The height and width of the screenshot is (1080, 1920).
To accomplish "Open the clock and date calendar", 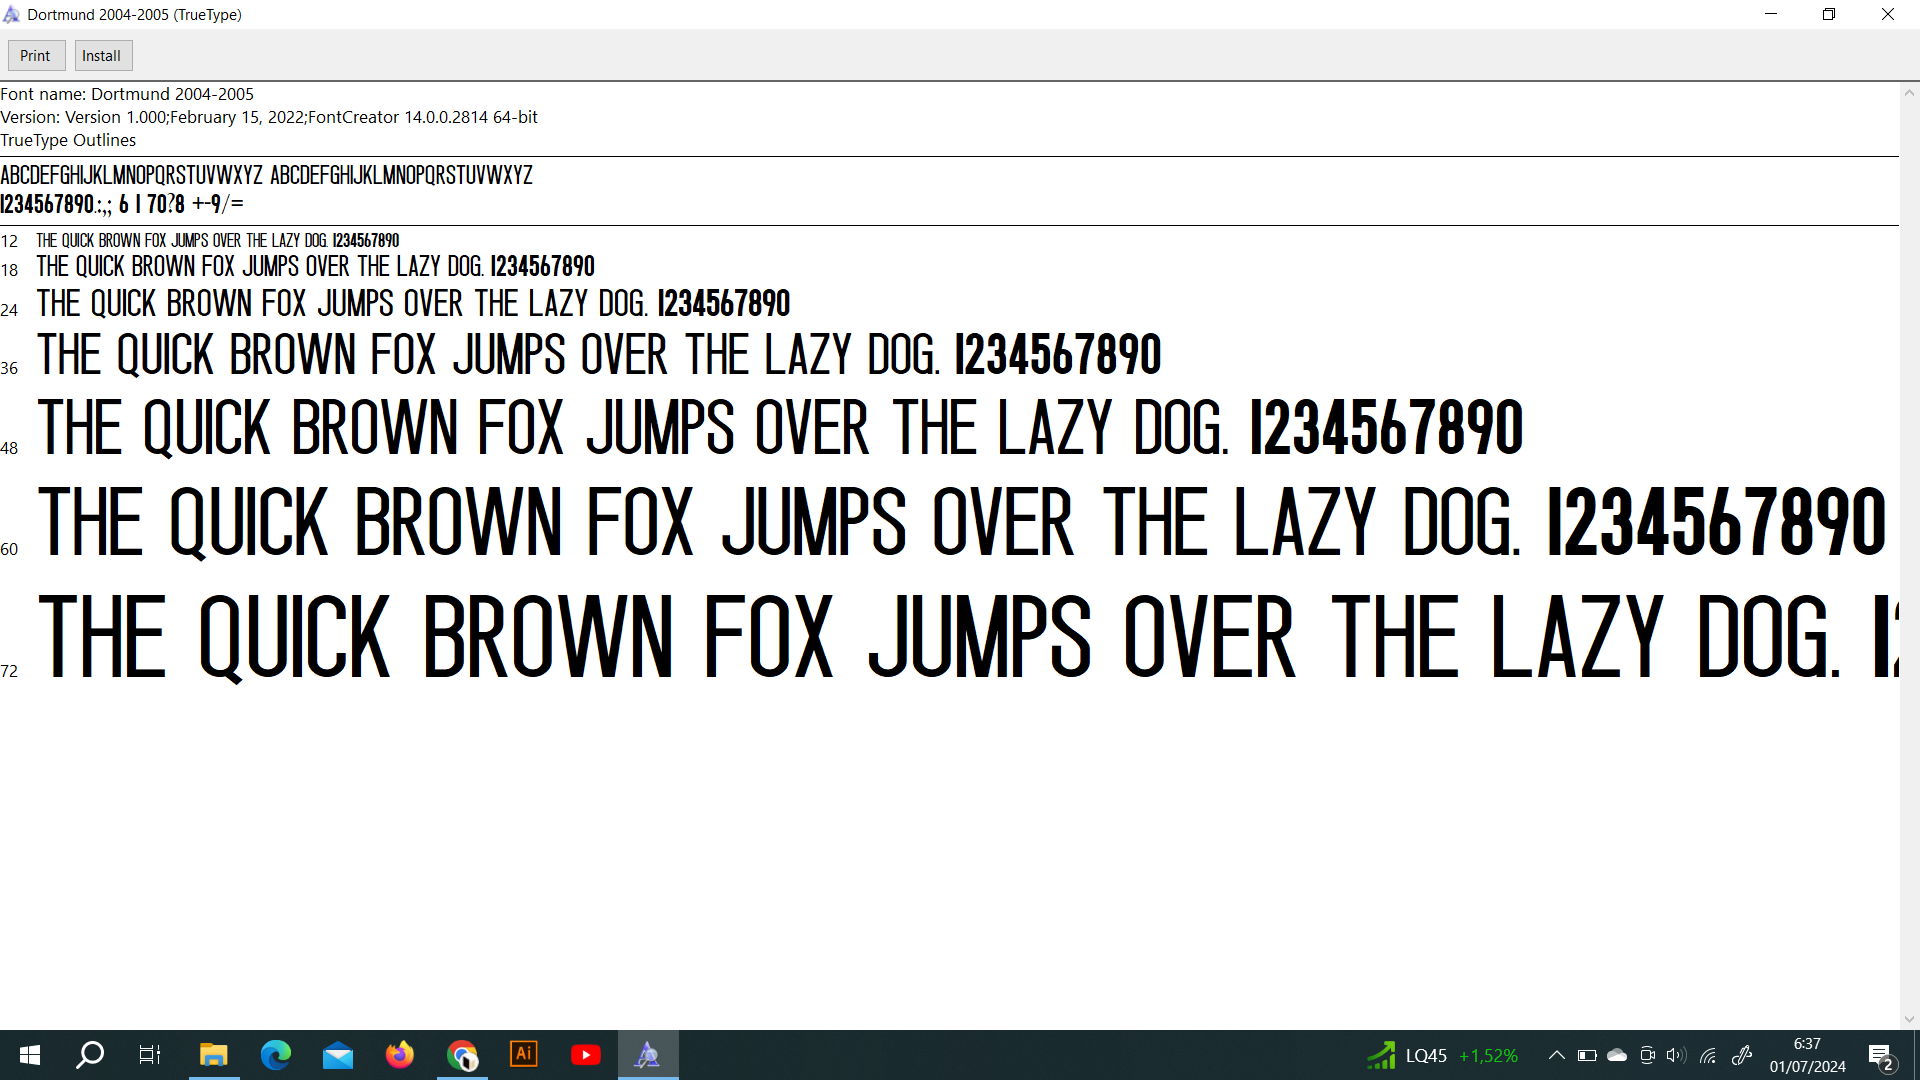I will (x=1807, y=1055).
